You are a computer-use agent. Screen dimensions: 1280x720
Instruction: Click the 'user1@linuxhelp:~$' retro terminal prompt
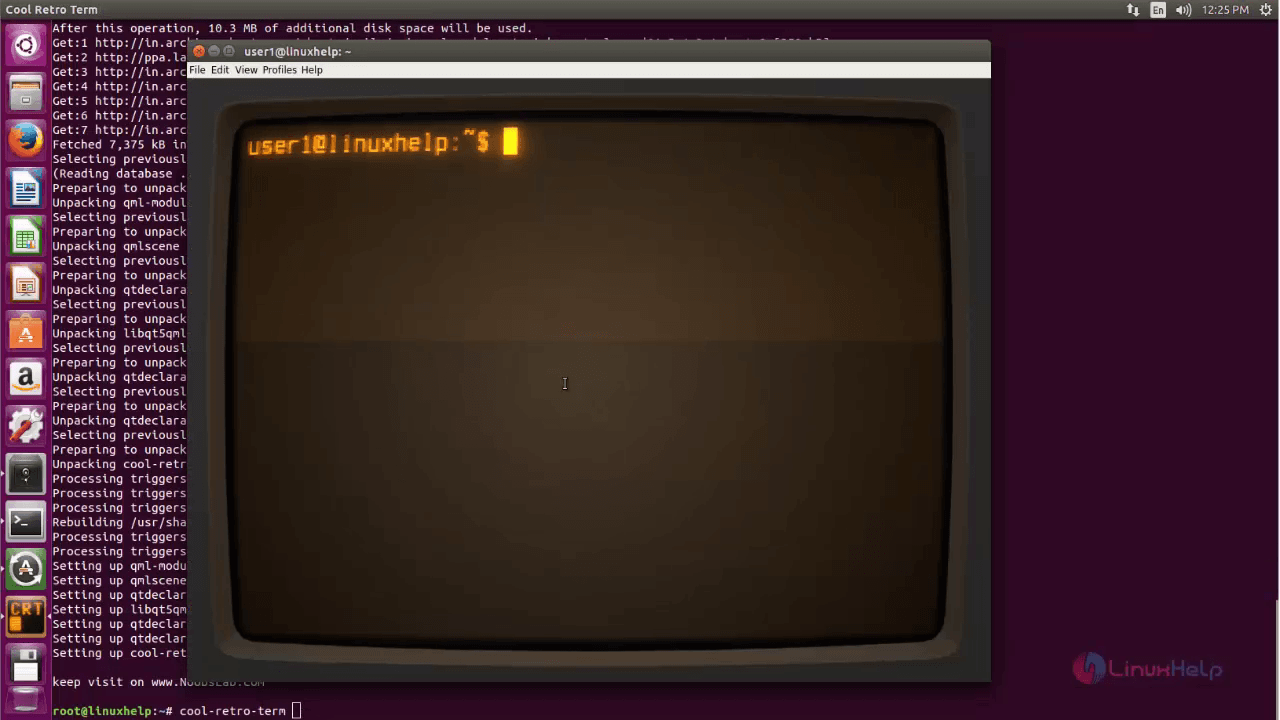(368, 143)
